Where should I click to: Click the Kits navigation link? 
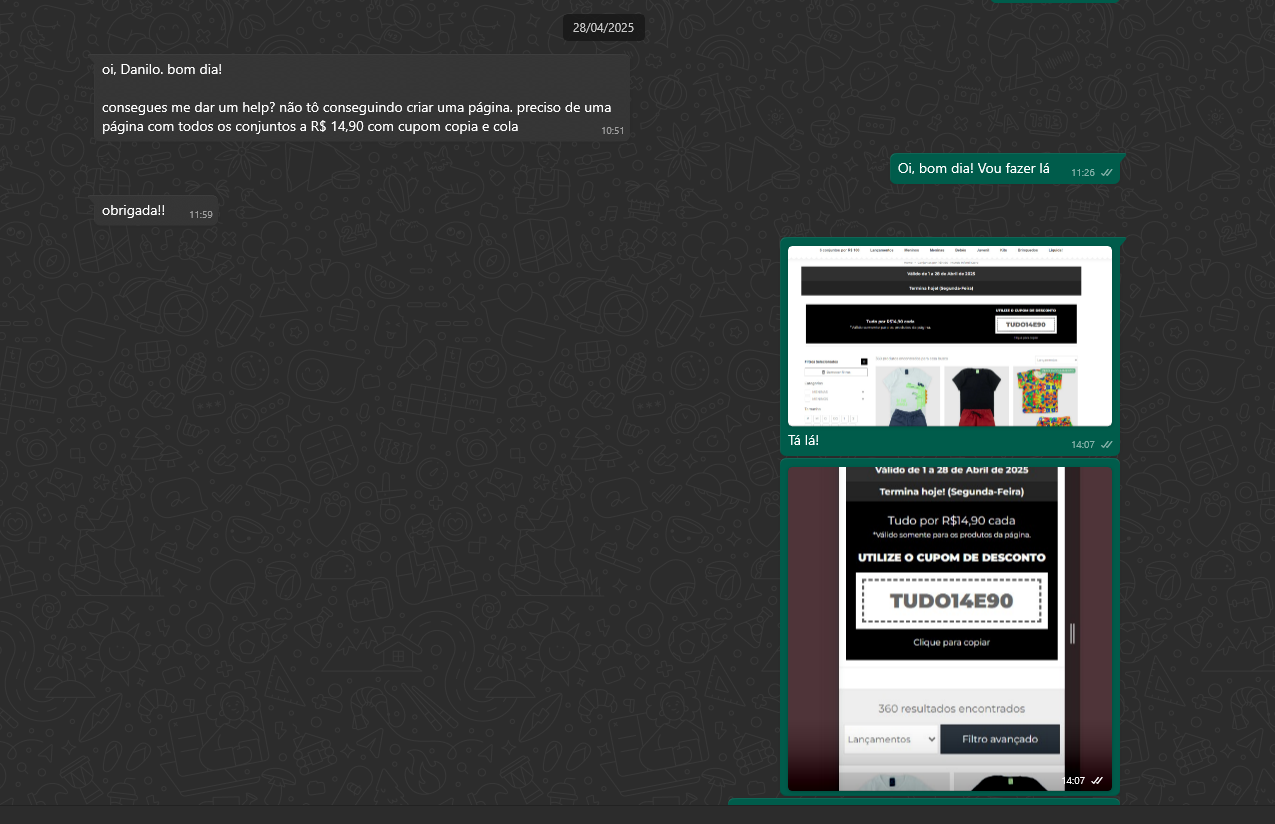pyautogui.click(x=1002, y=250)
